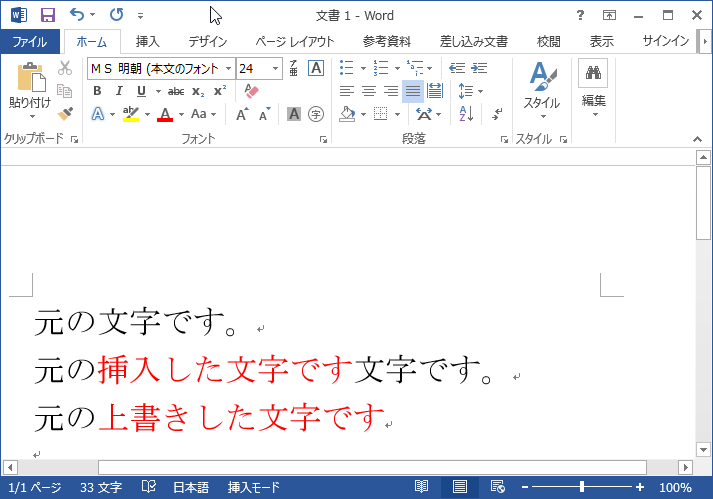The height and width of the screenshot is (499, 713).
Task: Click the Paste clipboard icon
Action: [x=31, y=77]
